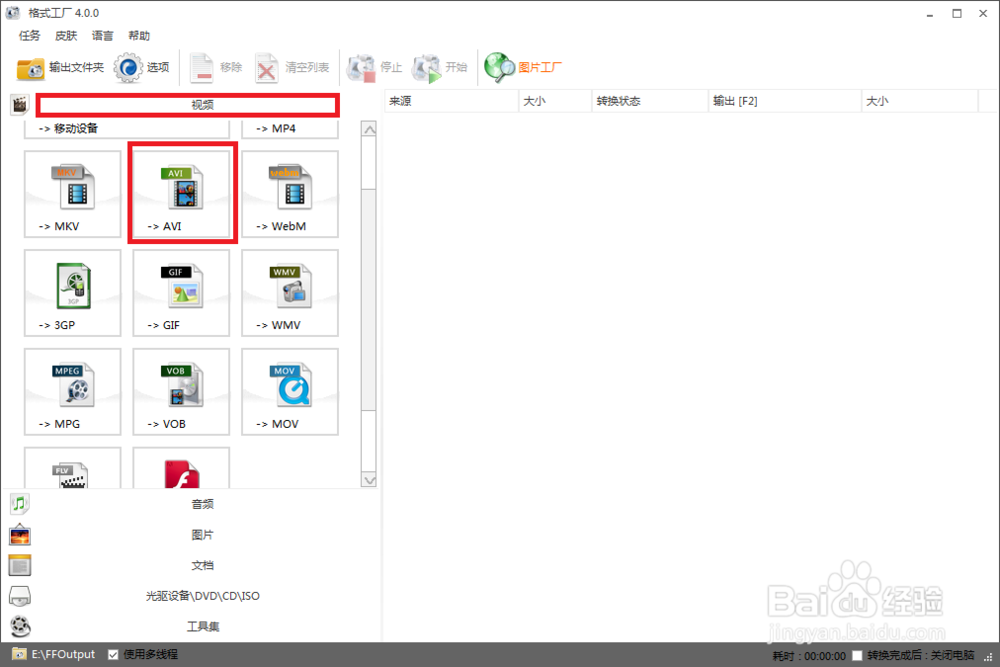1000x667 pixels.
Task: Click the format list scroll down arrow
Action: coord(369,480)
